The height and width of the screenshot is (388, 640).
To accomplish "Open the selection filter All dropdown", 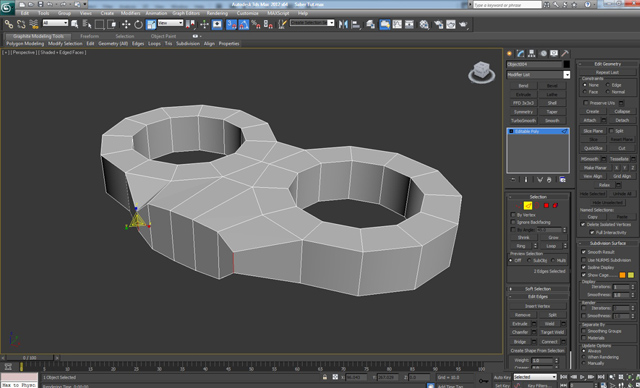I will coord(55,23).
